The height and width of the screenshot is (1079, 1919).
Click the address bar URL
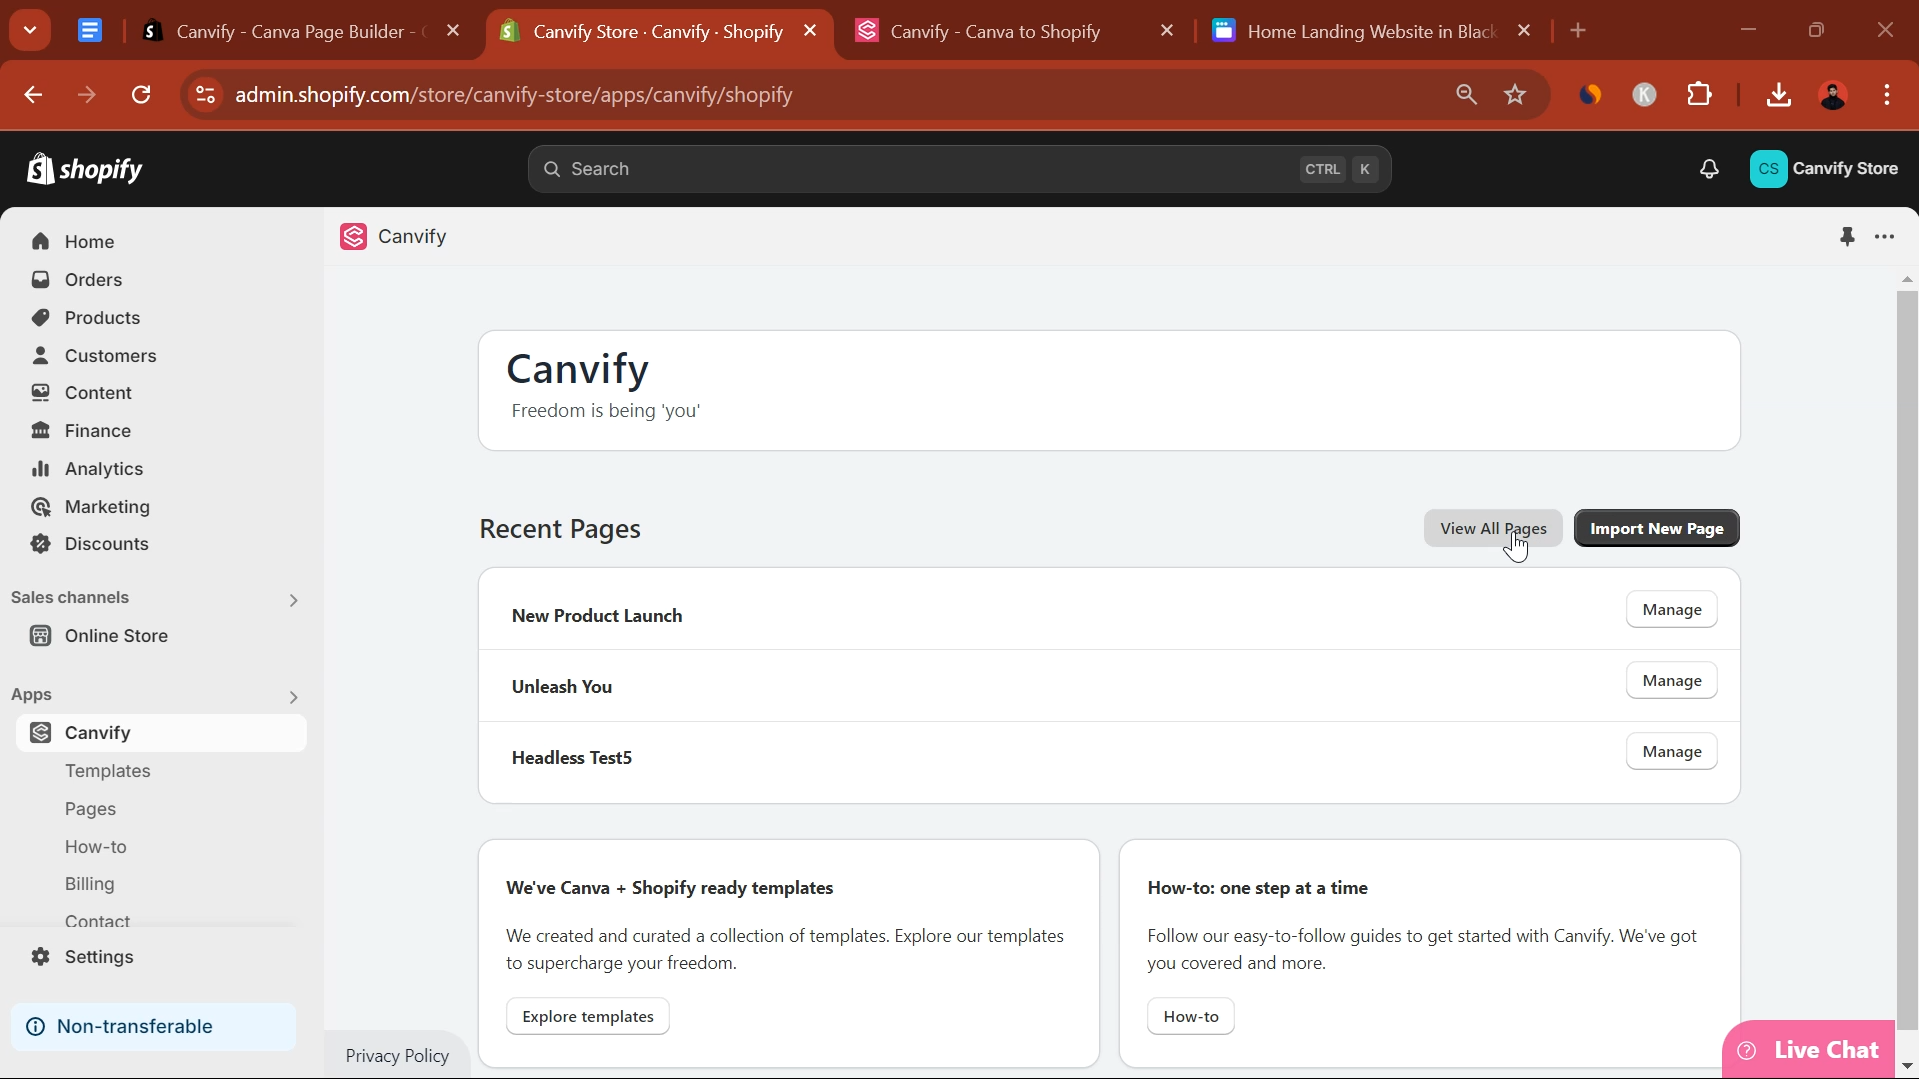tap(514, 95)
